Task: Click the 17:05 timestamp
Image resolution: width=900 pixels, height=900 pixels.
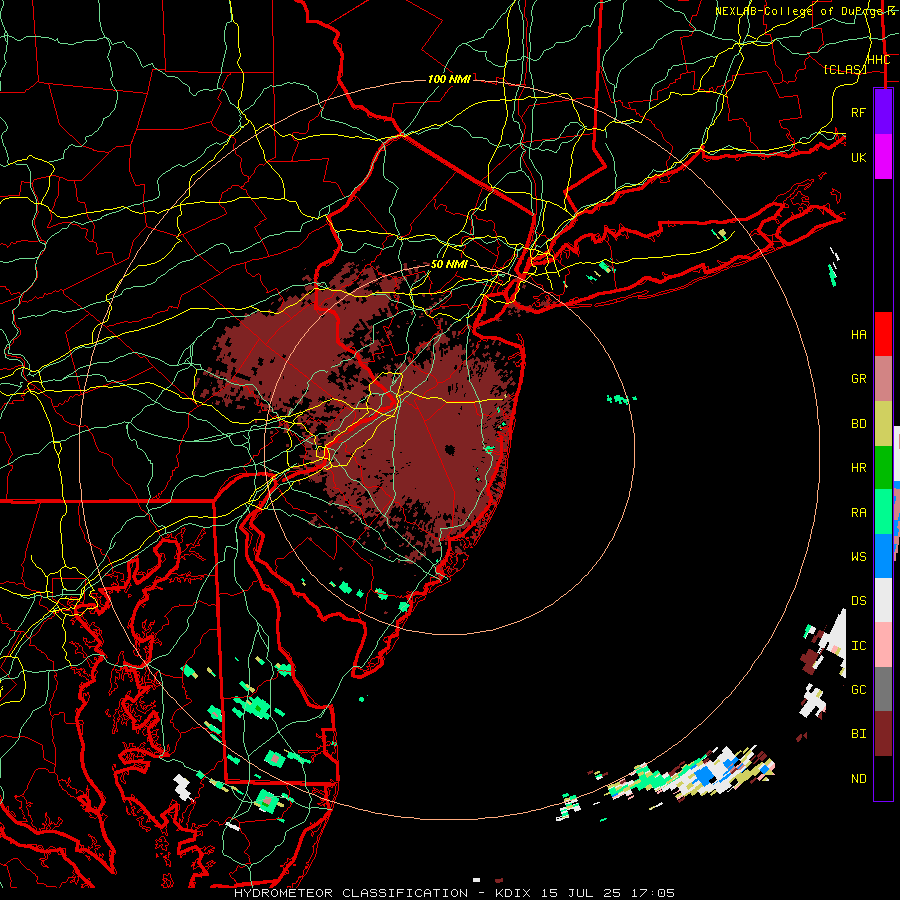Action: 655,893
